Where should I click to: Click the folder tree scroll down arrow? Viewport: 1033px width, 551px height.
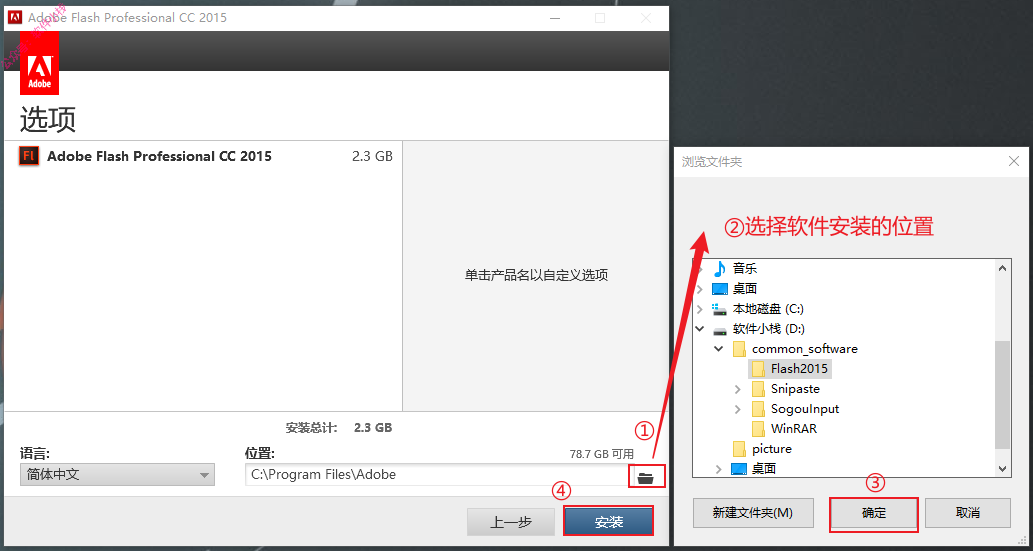[x=1002, y=469]
